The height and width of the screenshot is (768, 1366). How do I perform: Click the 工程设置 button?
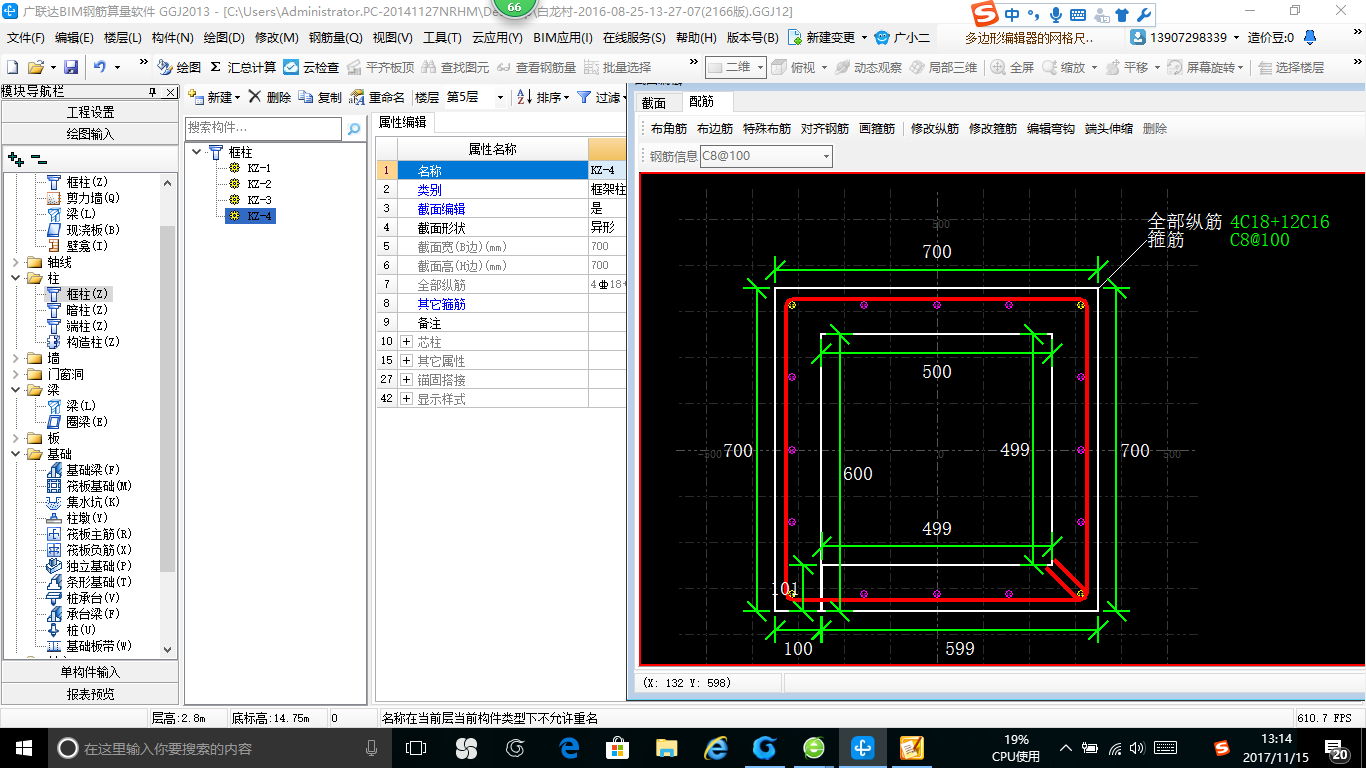[x=91, y=112]
